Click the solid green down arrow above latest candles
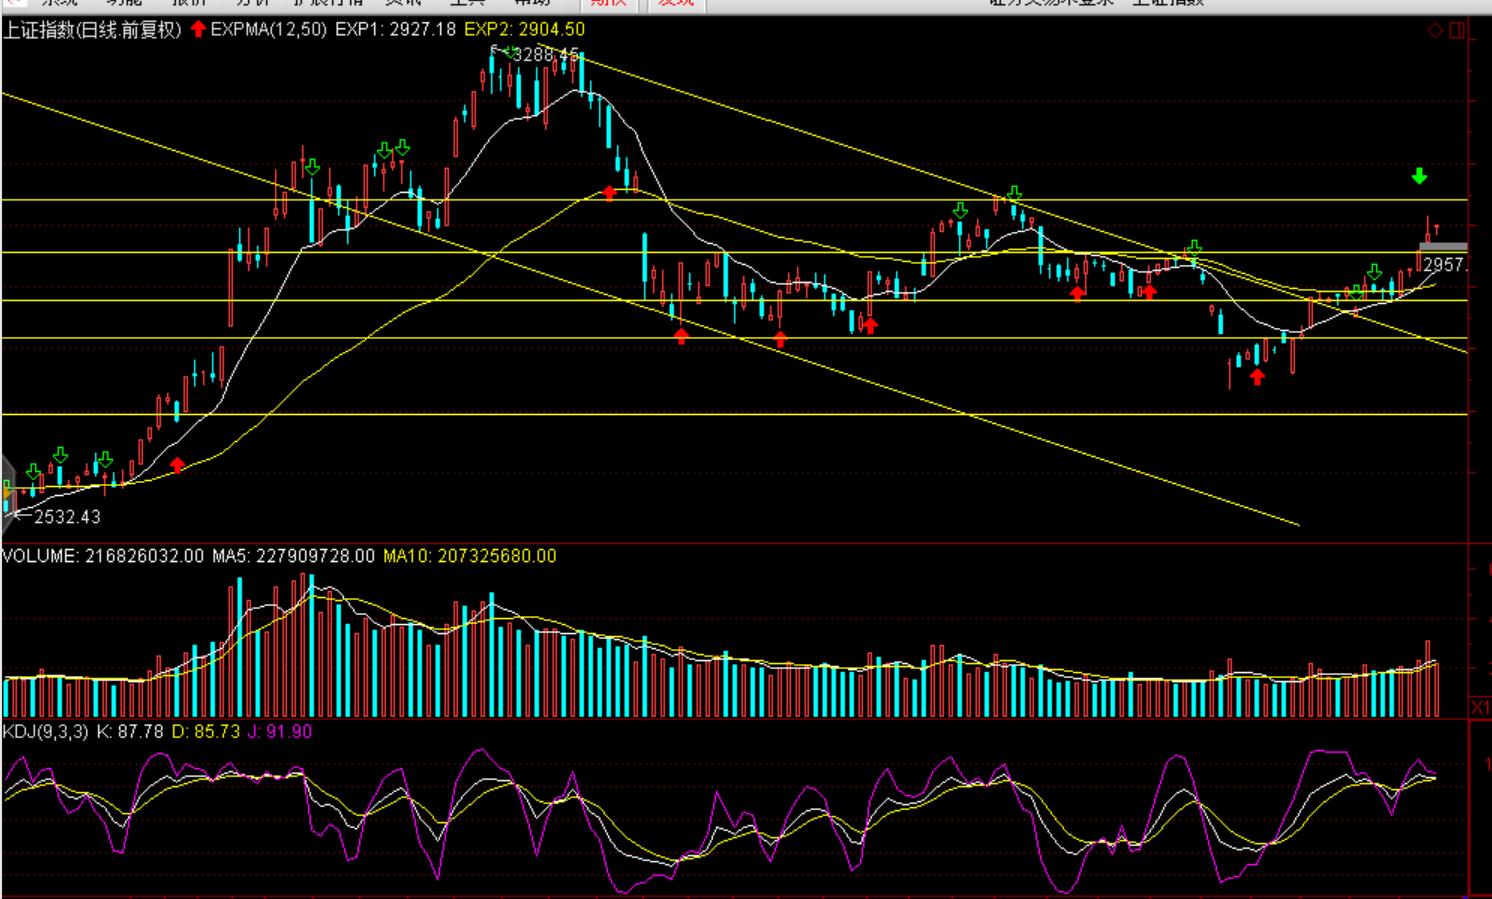This screenshot has width=1492, height=899. [1419, 177]
